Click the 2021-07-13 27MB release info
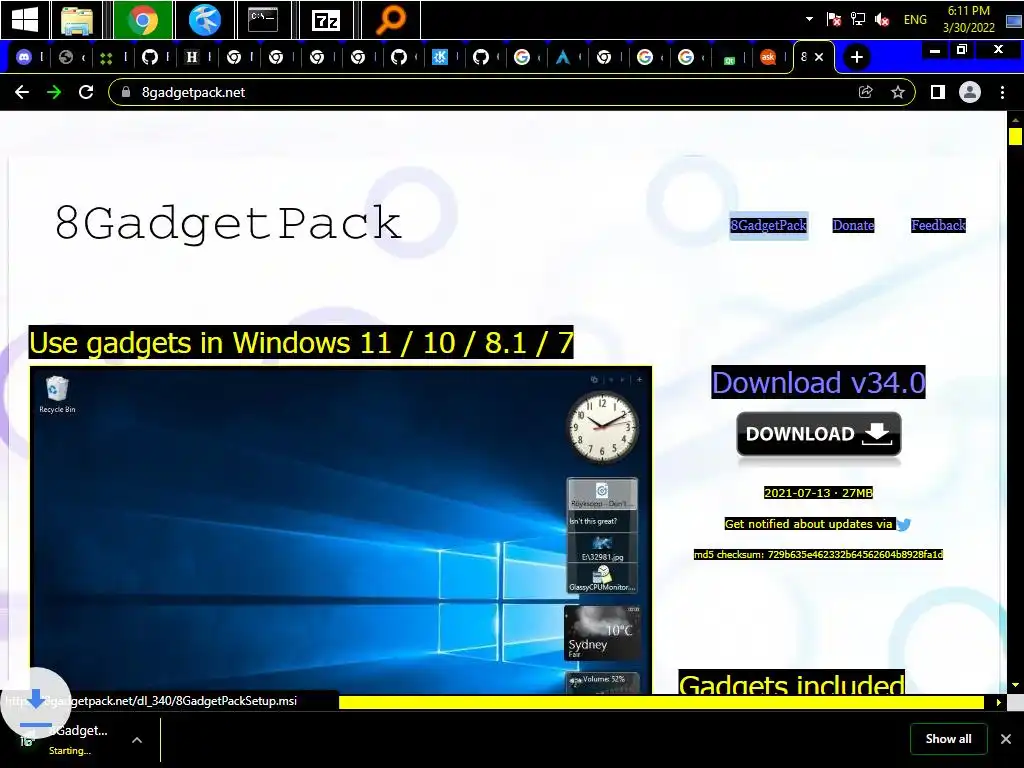This screenshot has height=768, width=1024. tap(818, 493)
